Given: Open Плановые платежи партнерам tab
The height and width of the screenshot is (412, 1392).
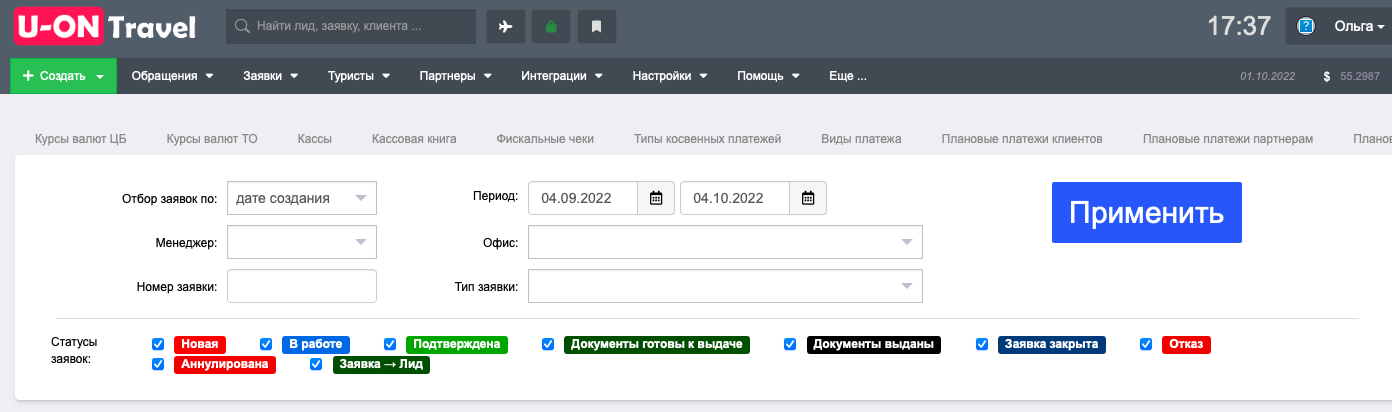Looking at the screenshot, I should pyautogui.click(x=1228, y=139).
